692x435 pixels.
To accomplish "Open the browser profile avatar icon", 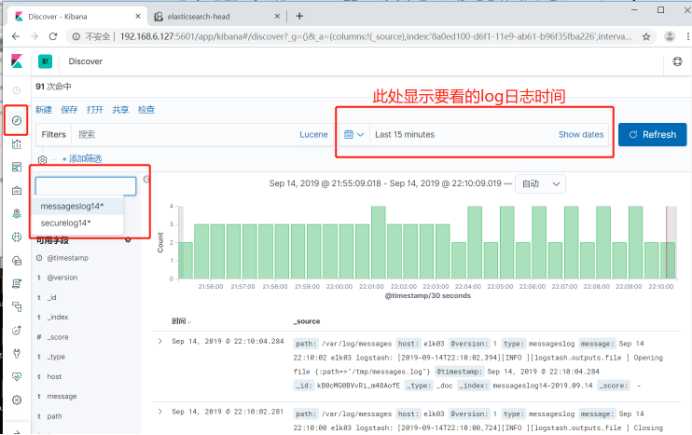I will pos(669,37).
